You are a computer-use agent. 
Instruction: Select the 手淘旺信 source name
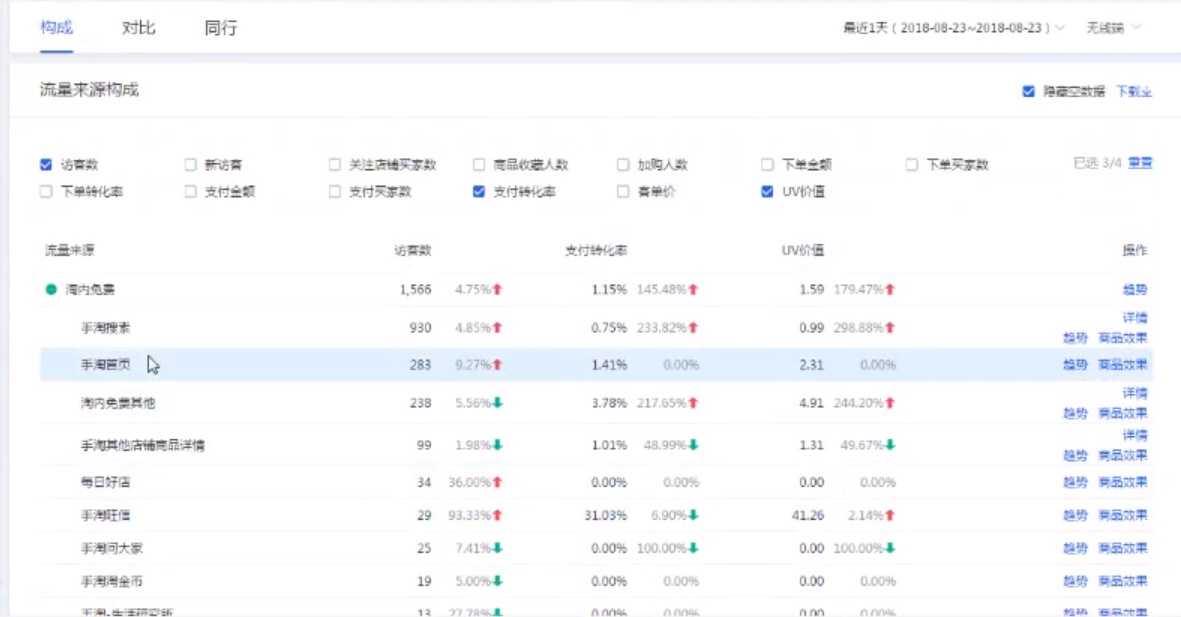105,515
